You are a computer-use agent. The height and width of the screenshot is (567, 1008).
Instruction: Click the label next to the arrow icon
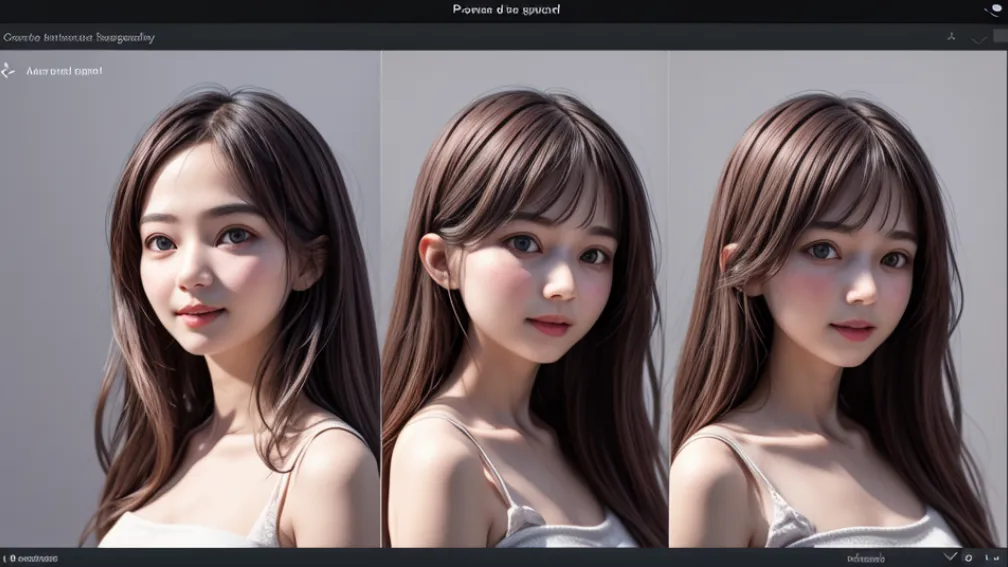coord(64,71)
